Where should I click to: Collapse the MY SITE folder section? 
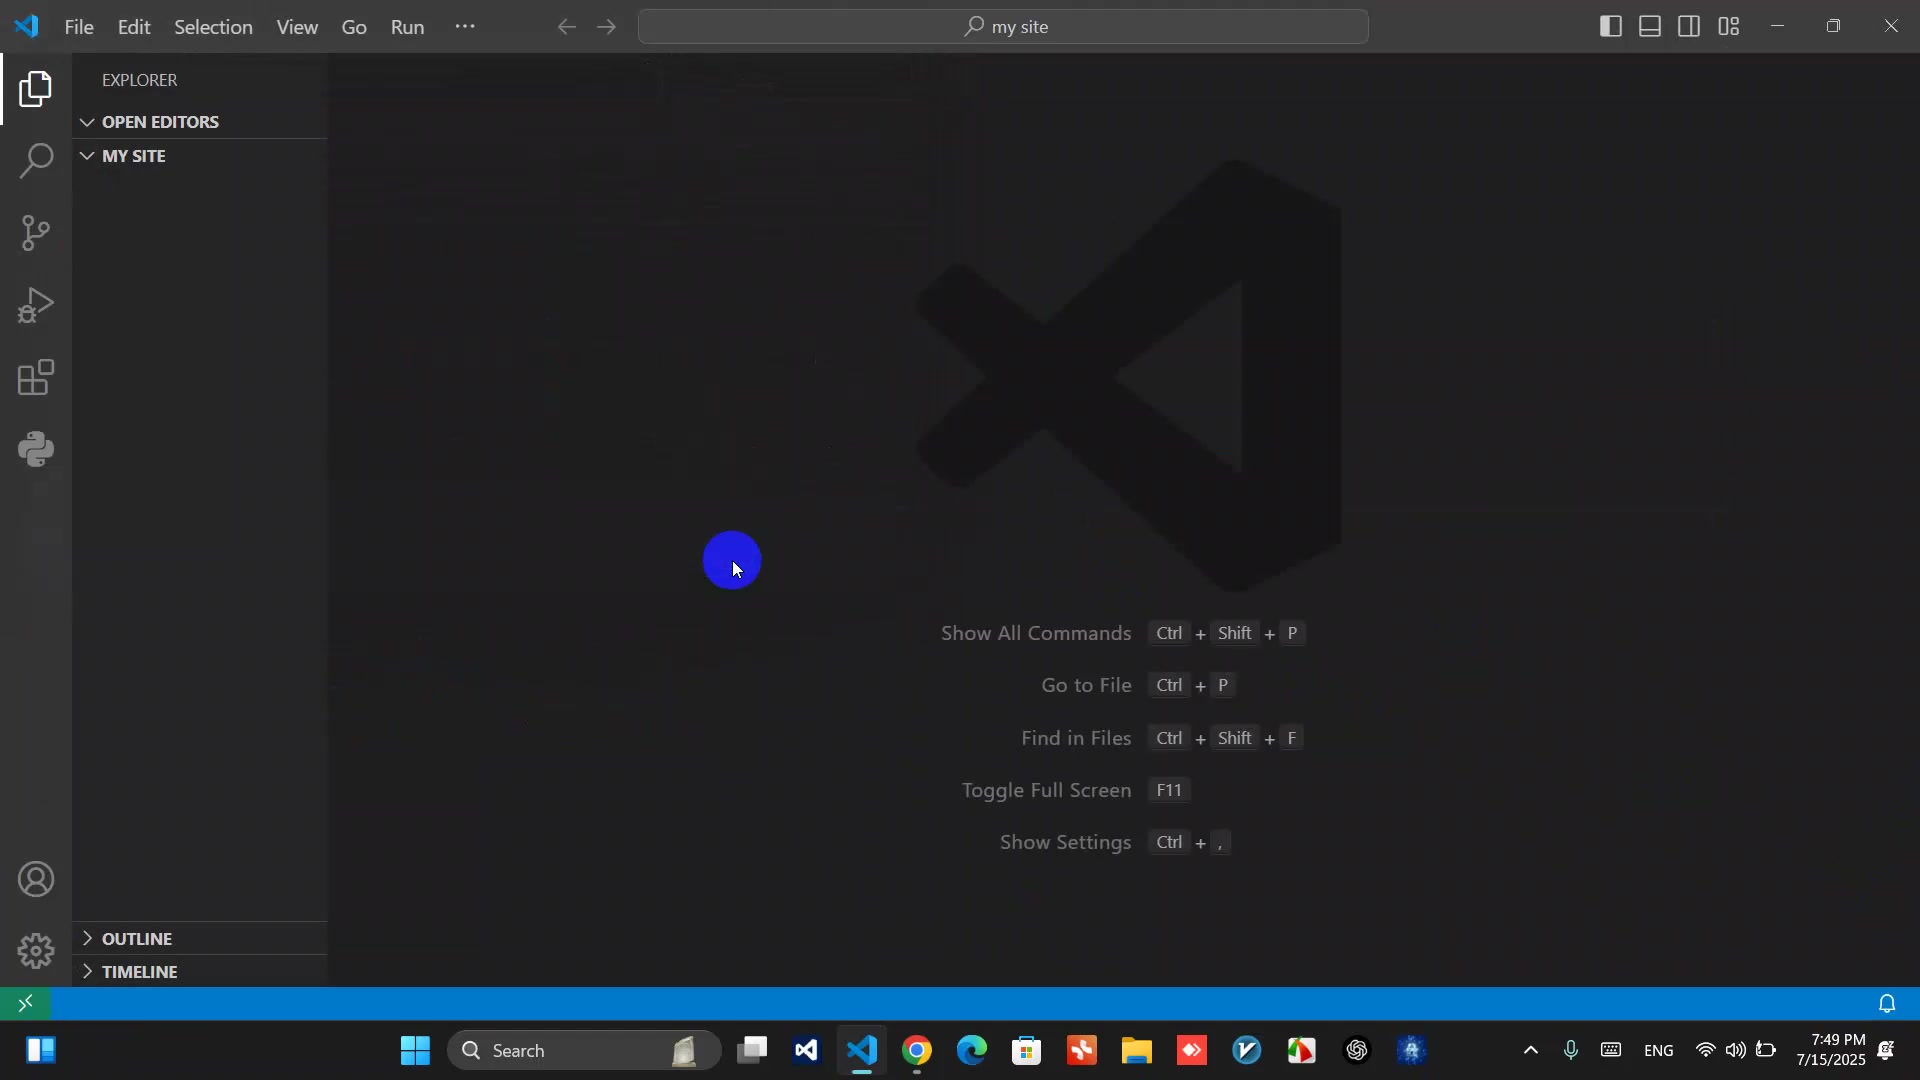[x=133, y=156]
